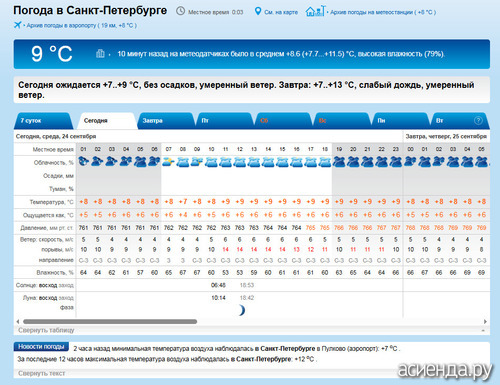
Task: Open the Пт forecast tab
Action: (x=224, y=121)
